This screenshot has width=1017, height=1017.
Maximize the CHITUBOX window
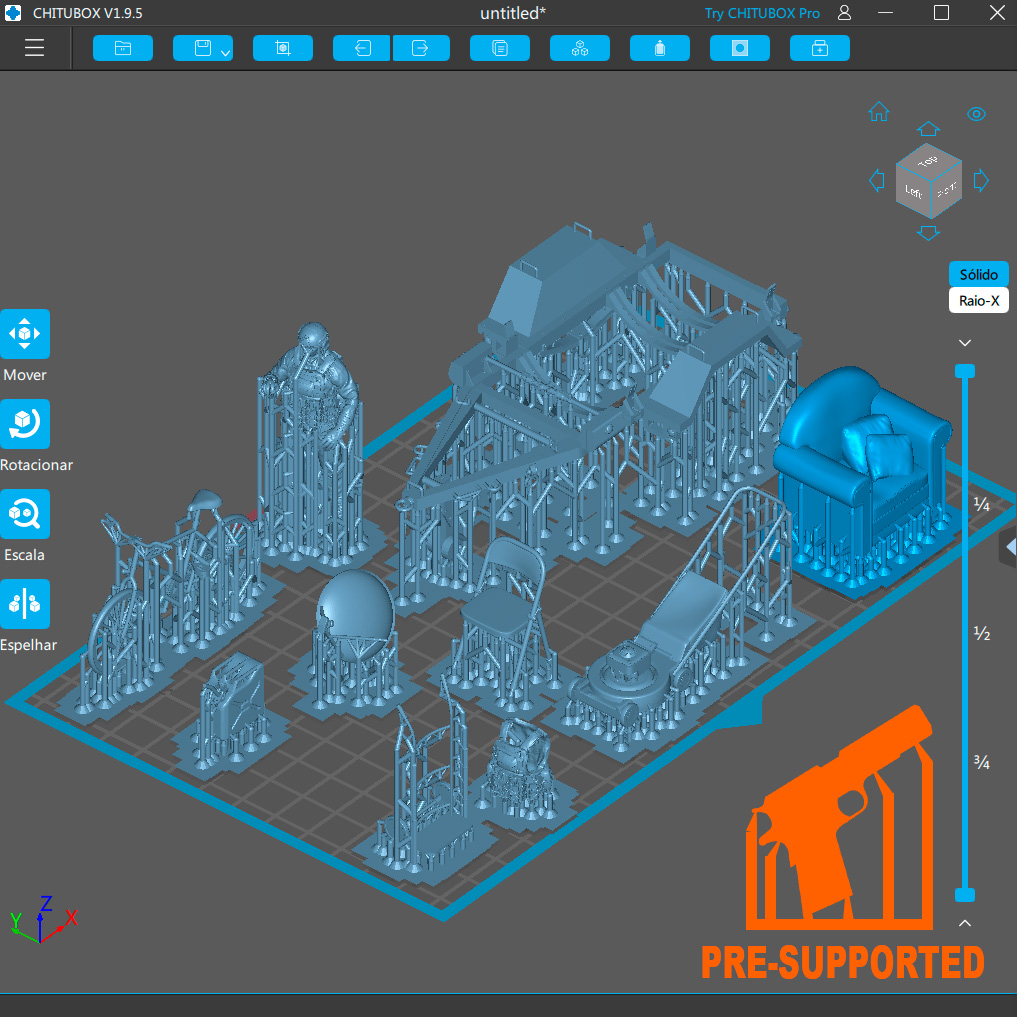(941, 13)
